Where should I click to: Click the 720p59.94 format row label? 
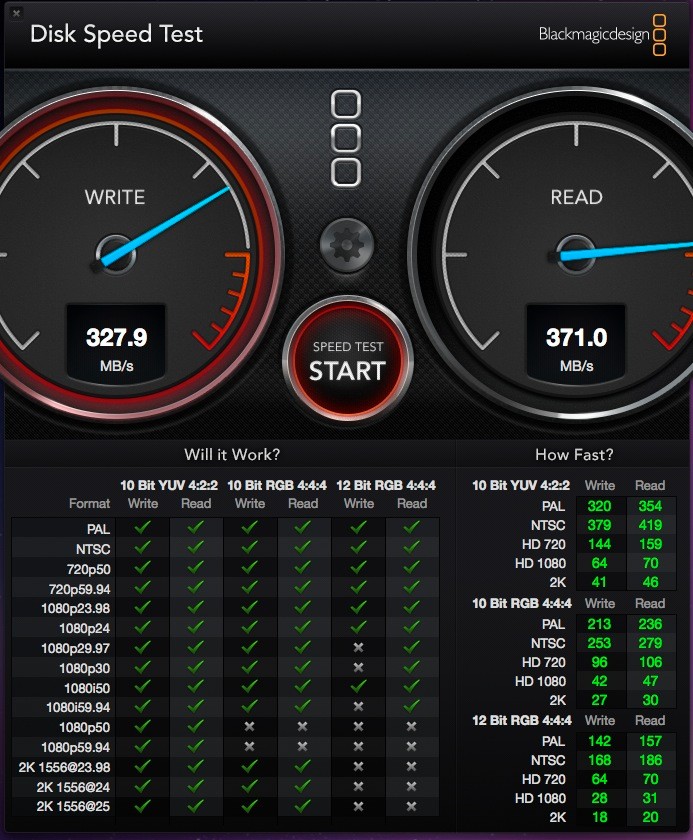click(79, 589)
